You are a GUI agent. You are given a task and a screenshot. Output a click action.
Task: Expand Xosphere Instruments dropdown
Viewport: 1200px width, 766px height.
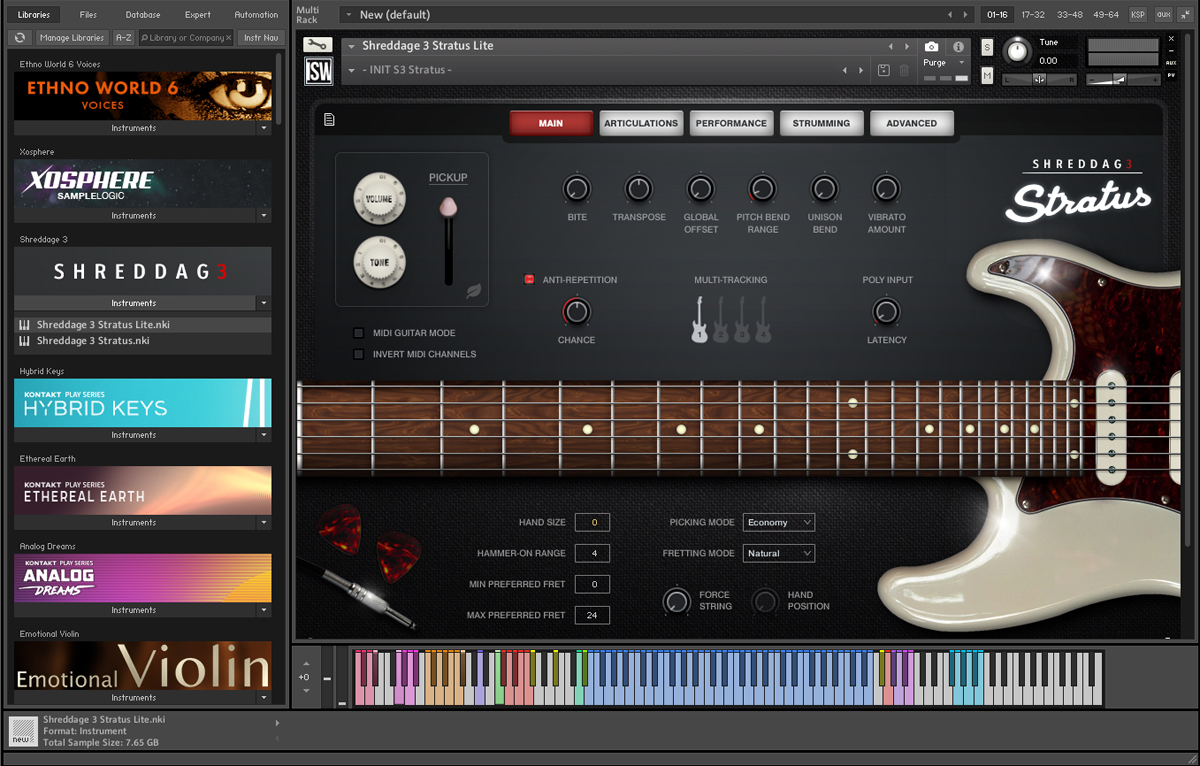coord(265,216)
